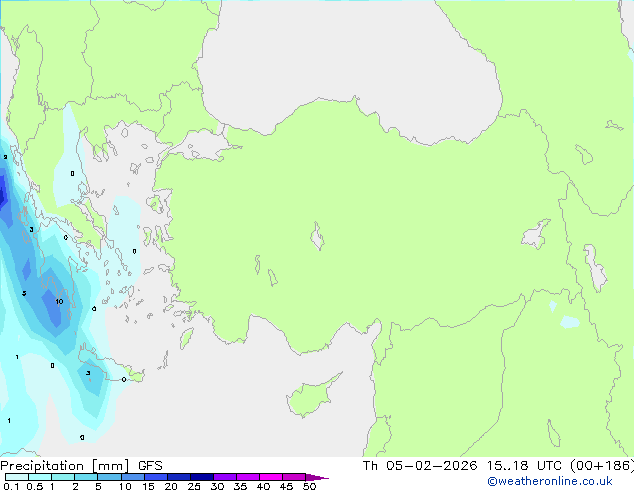The height and width of the screenshot is (490, 634).
Task: Select the 25–30 mm dark blue swatch
Action: pyautogui.click(x=202, y=477)
